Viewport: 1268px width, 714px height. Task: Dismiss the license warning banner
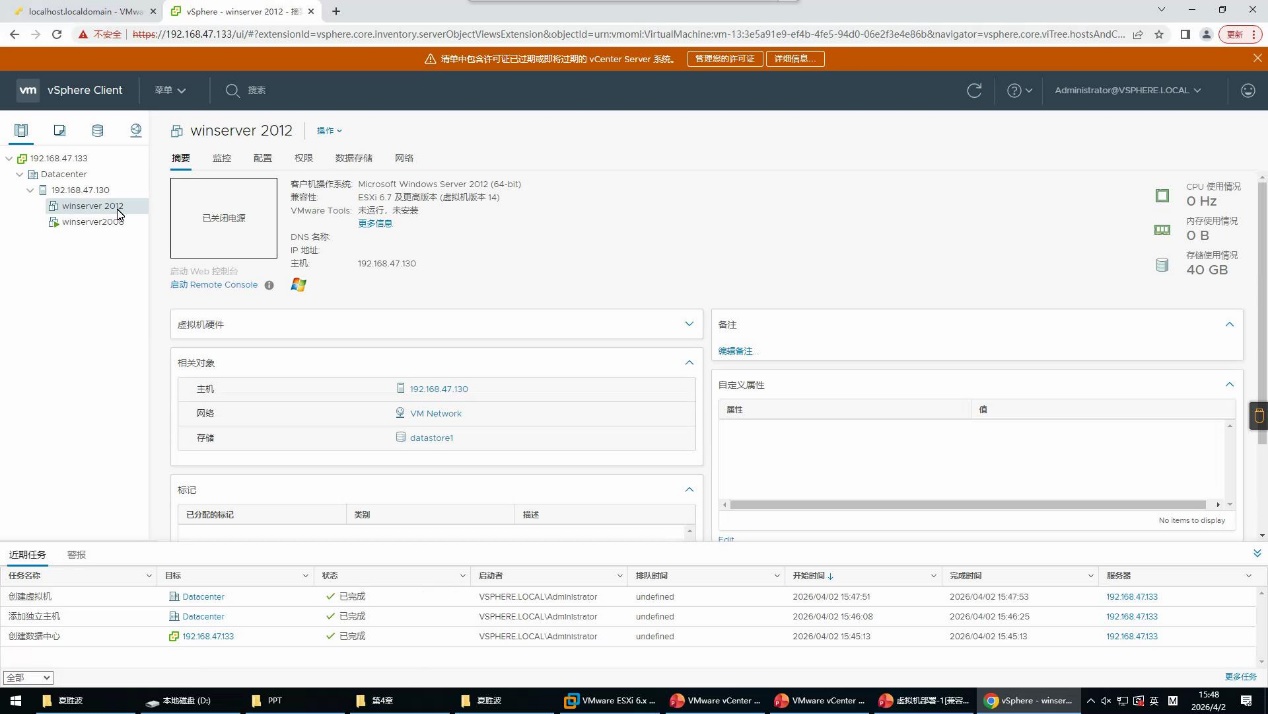(1257, 58)
